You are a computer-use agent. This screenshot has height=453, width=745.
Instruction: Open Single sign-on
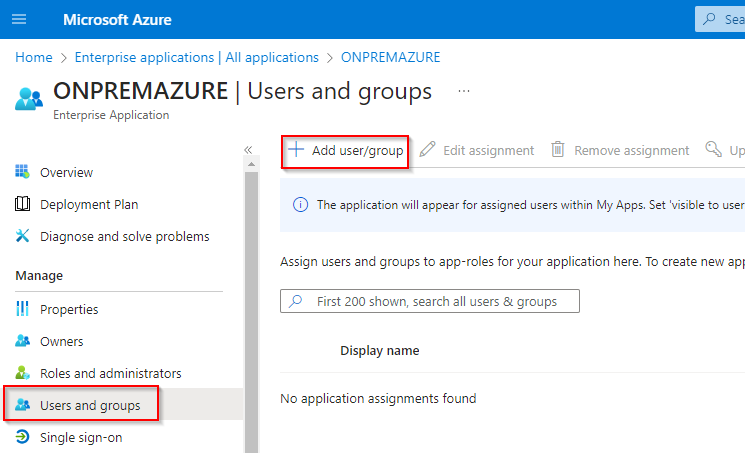pyautogui.click(x=81, y=437)
